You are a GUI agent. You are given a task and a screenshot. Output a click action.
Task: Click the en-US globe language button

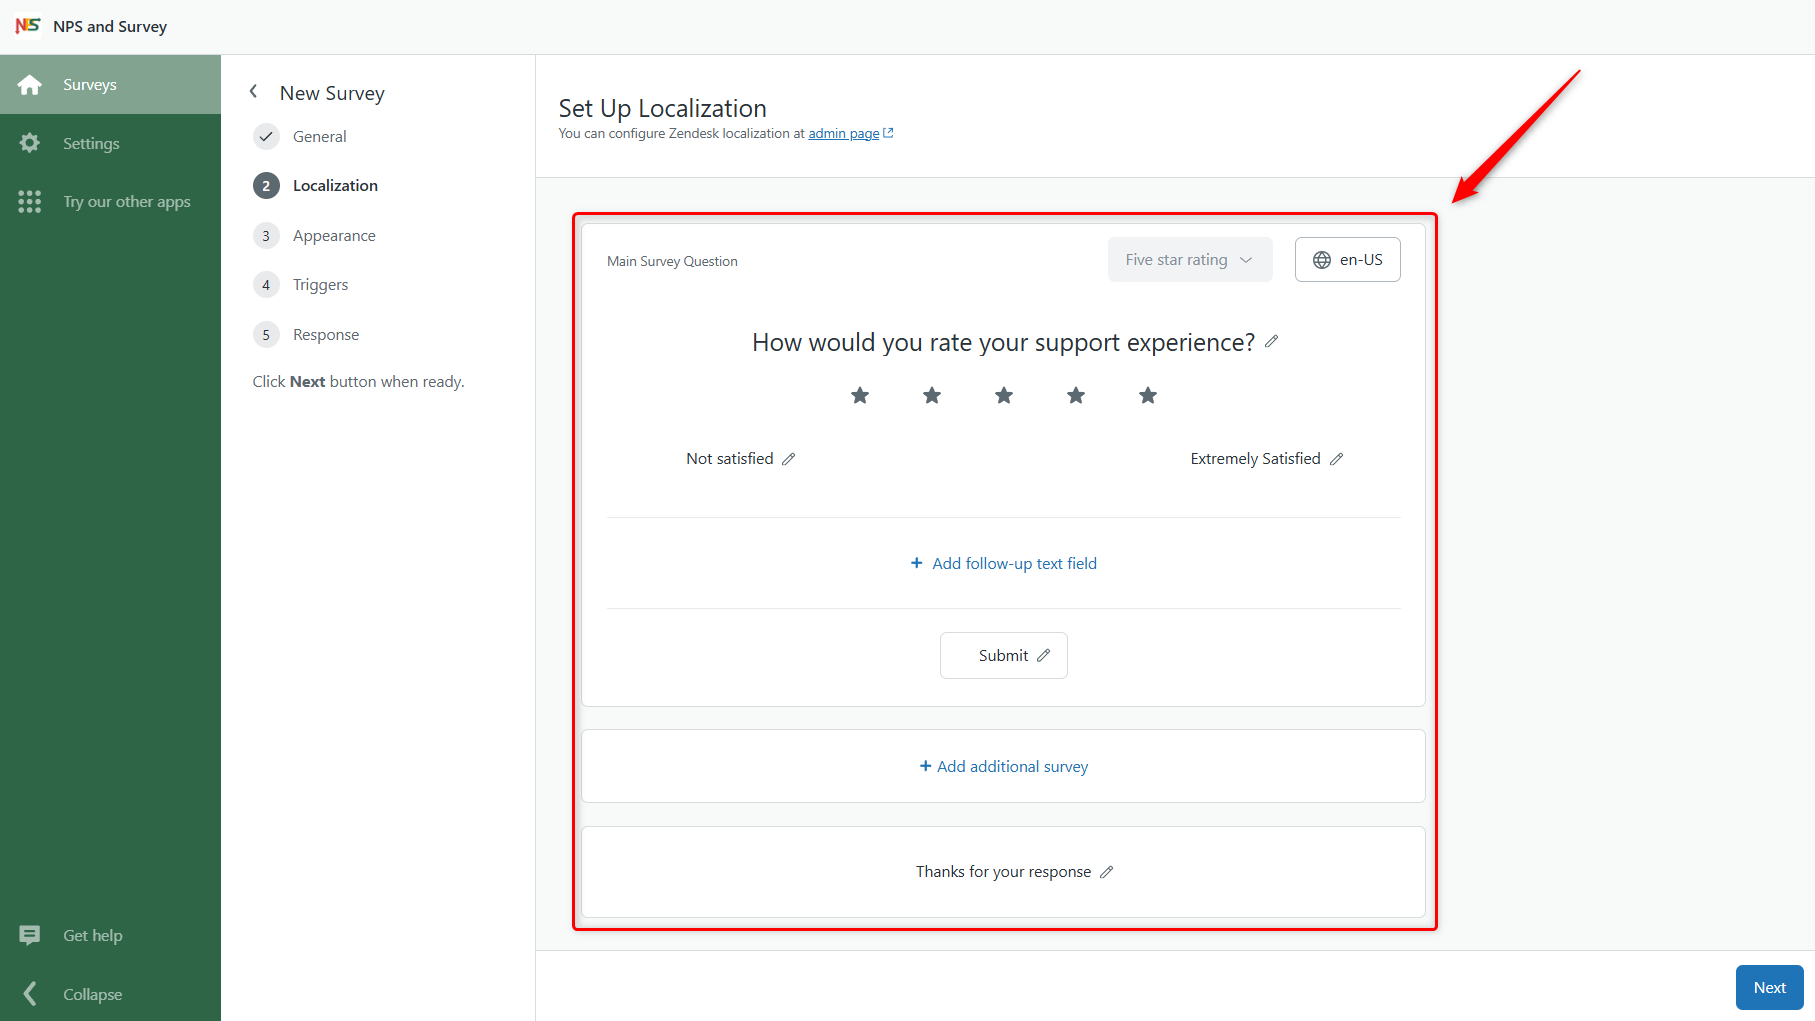[x=1347, y=259]
